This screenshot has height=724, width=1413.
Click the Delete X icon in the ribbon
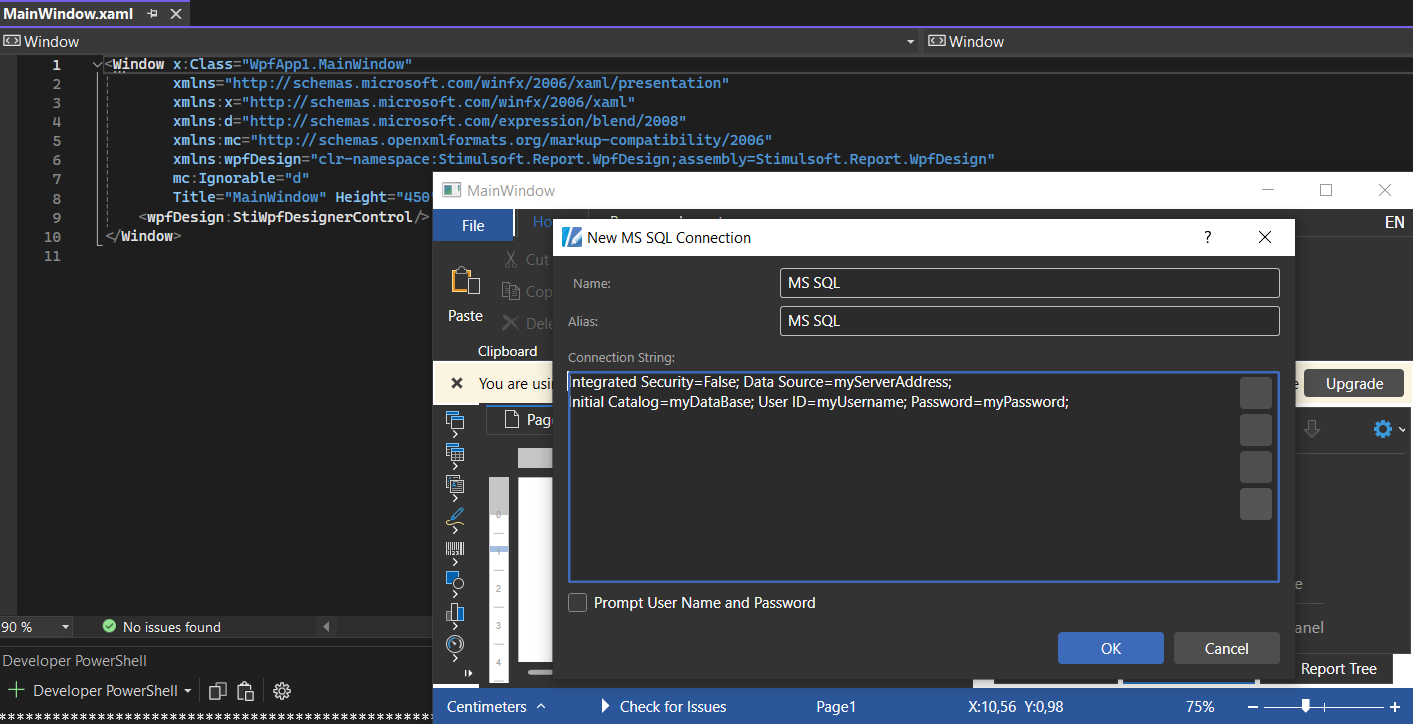pyautogui.click(x=510, y=323)
